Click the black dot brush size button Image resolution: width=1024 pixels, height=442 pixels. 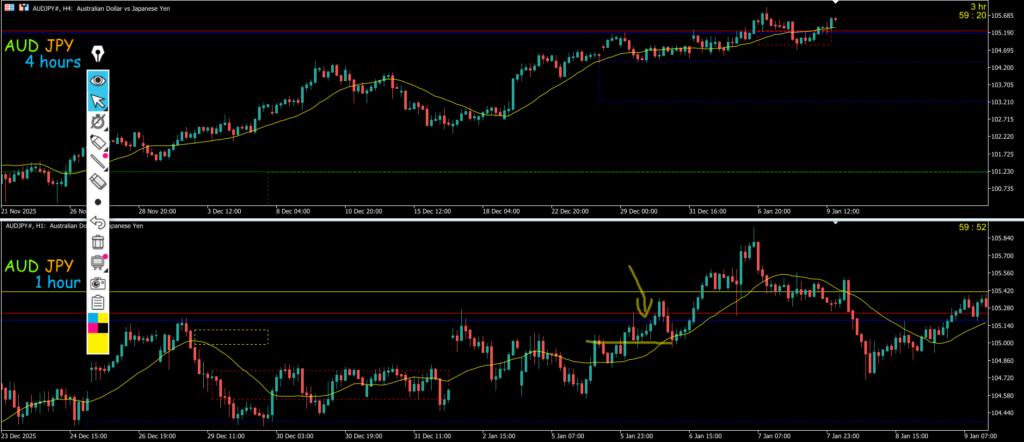[x=98, y=202]
